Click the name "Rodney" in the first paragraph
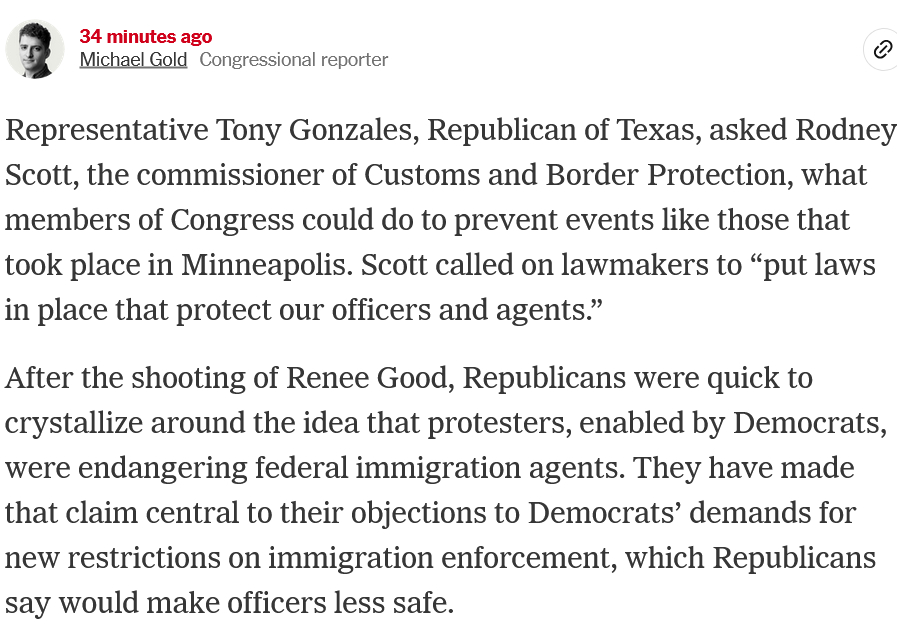Viewport: 897px width, 628px height. pos(845,131)
